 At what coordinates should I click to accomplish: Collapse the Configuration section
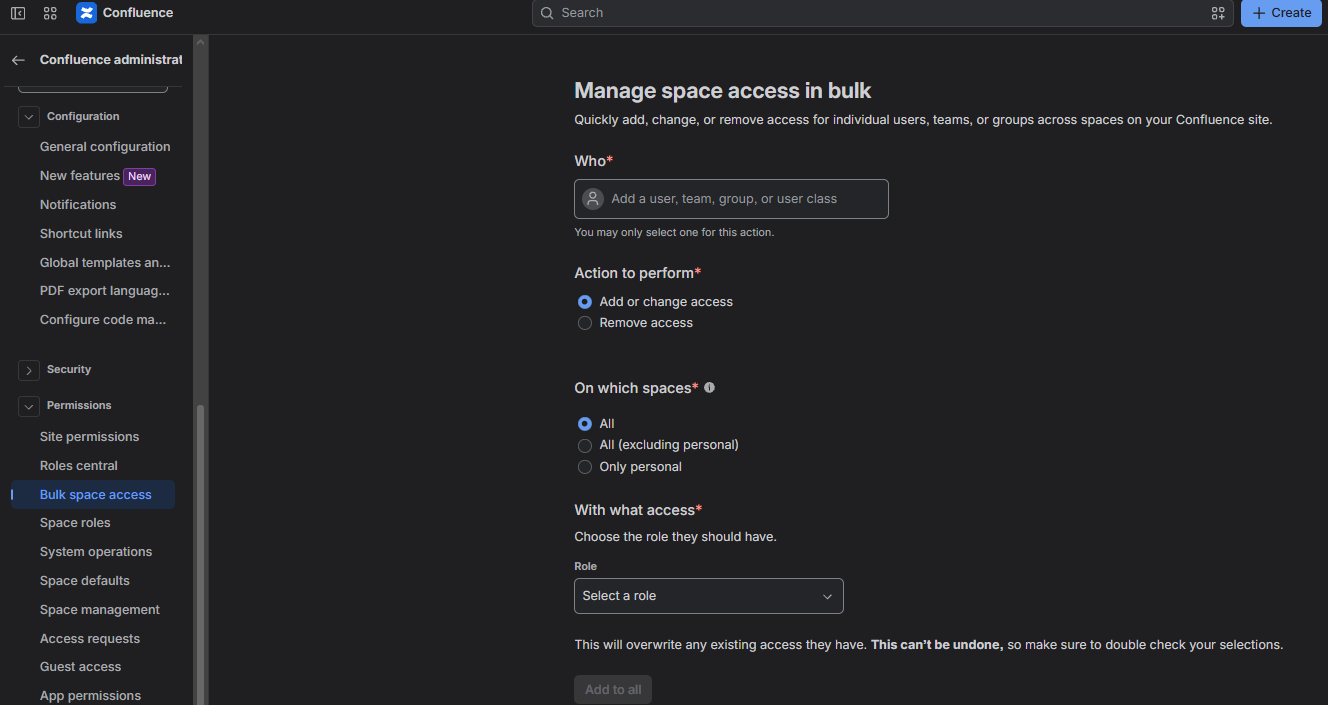pos(29,117)
